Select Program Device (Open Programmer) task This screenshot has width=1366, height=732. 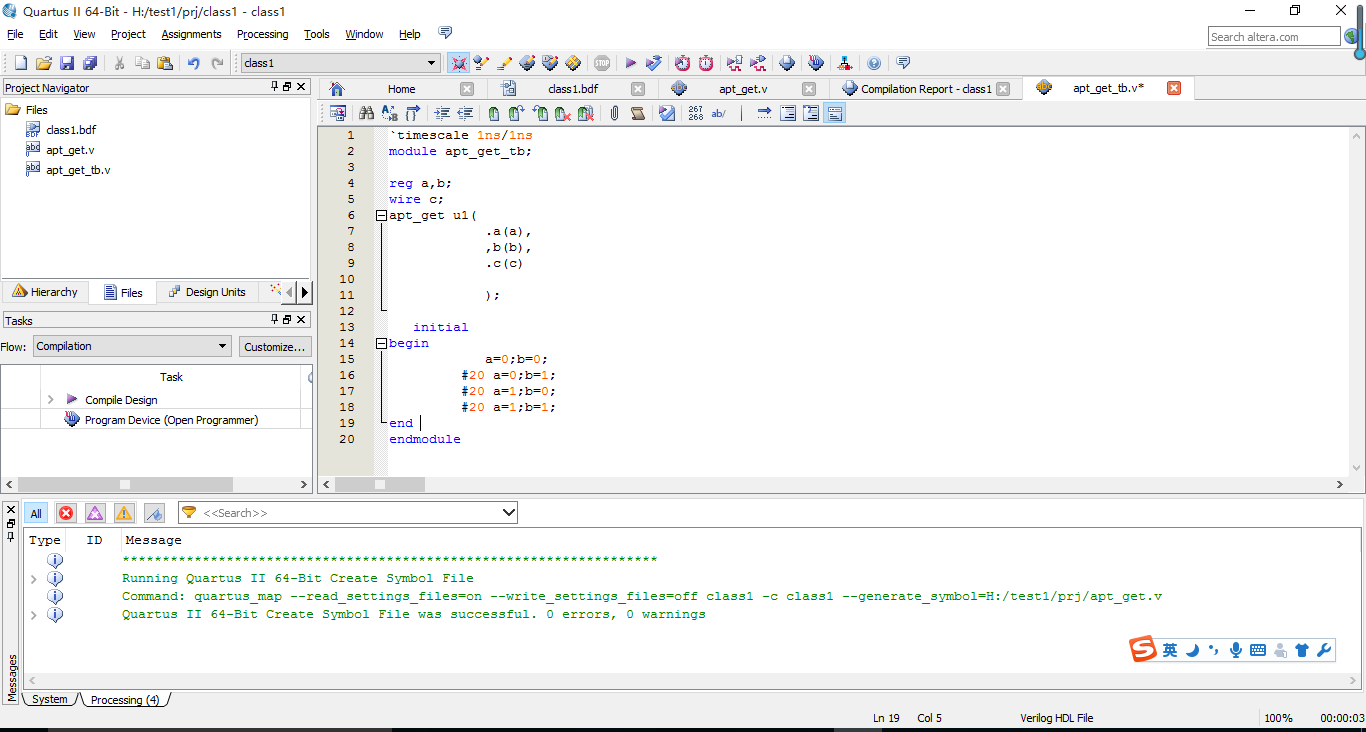coord(171,420)
